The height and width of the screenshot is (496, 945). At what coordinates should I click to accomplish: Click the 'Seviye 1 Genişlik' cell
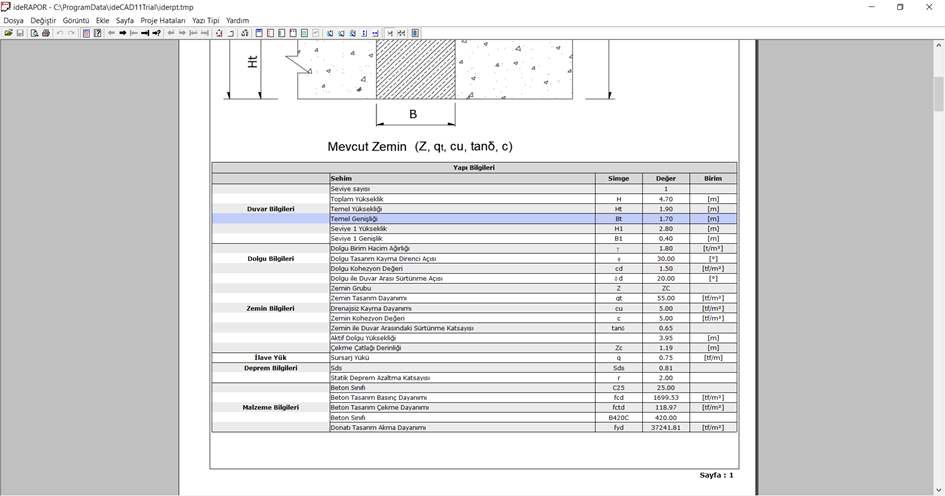462,239
